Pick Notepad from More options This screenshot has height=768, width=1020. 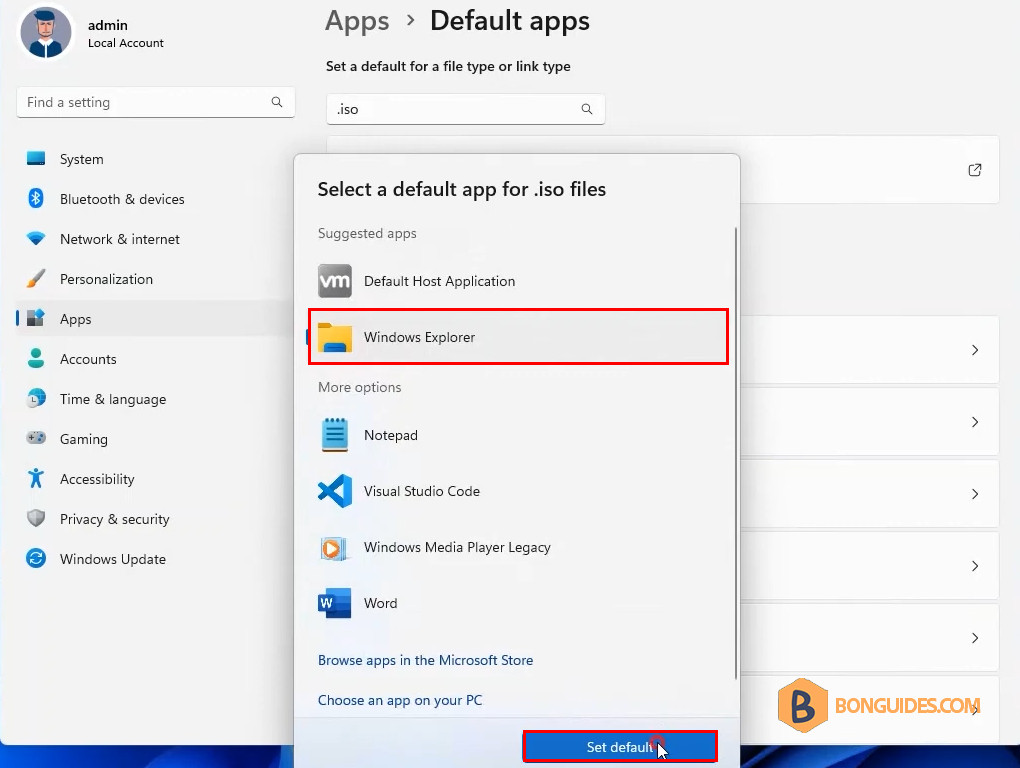391,435
